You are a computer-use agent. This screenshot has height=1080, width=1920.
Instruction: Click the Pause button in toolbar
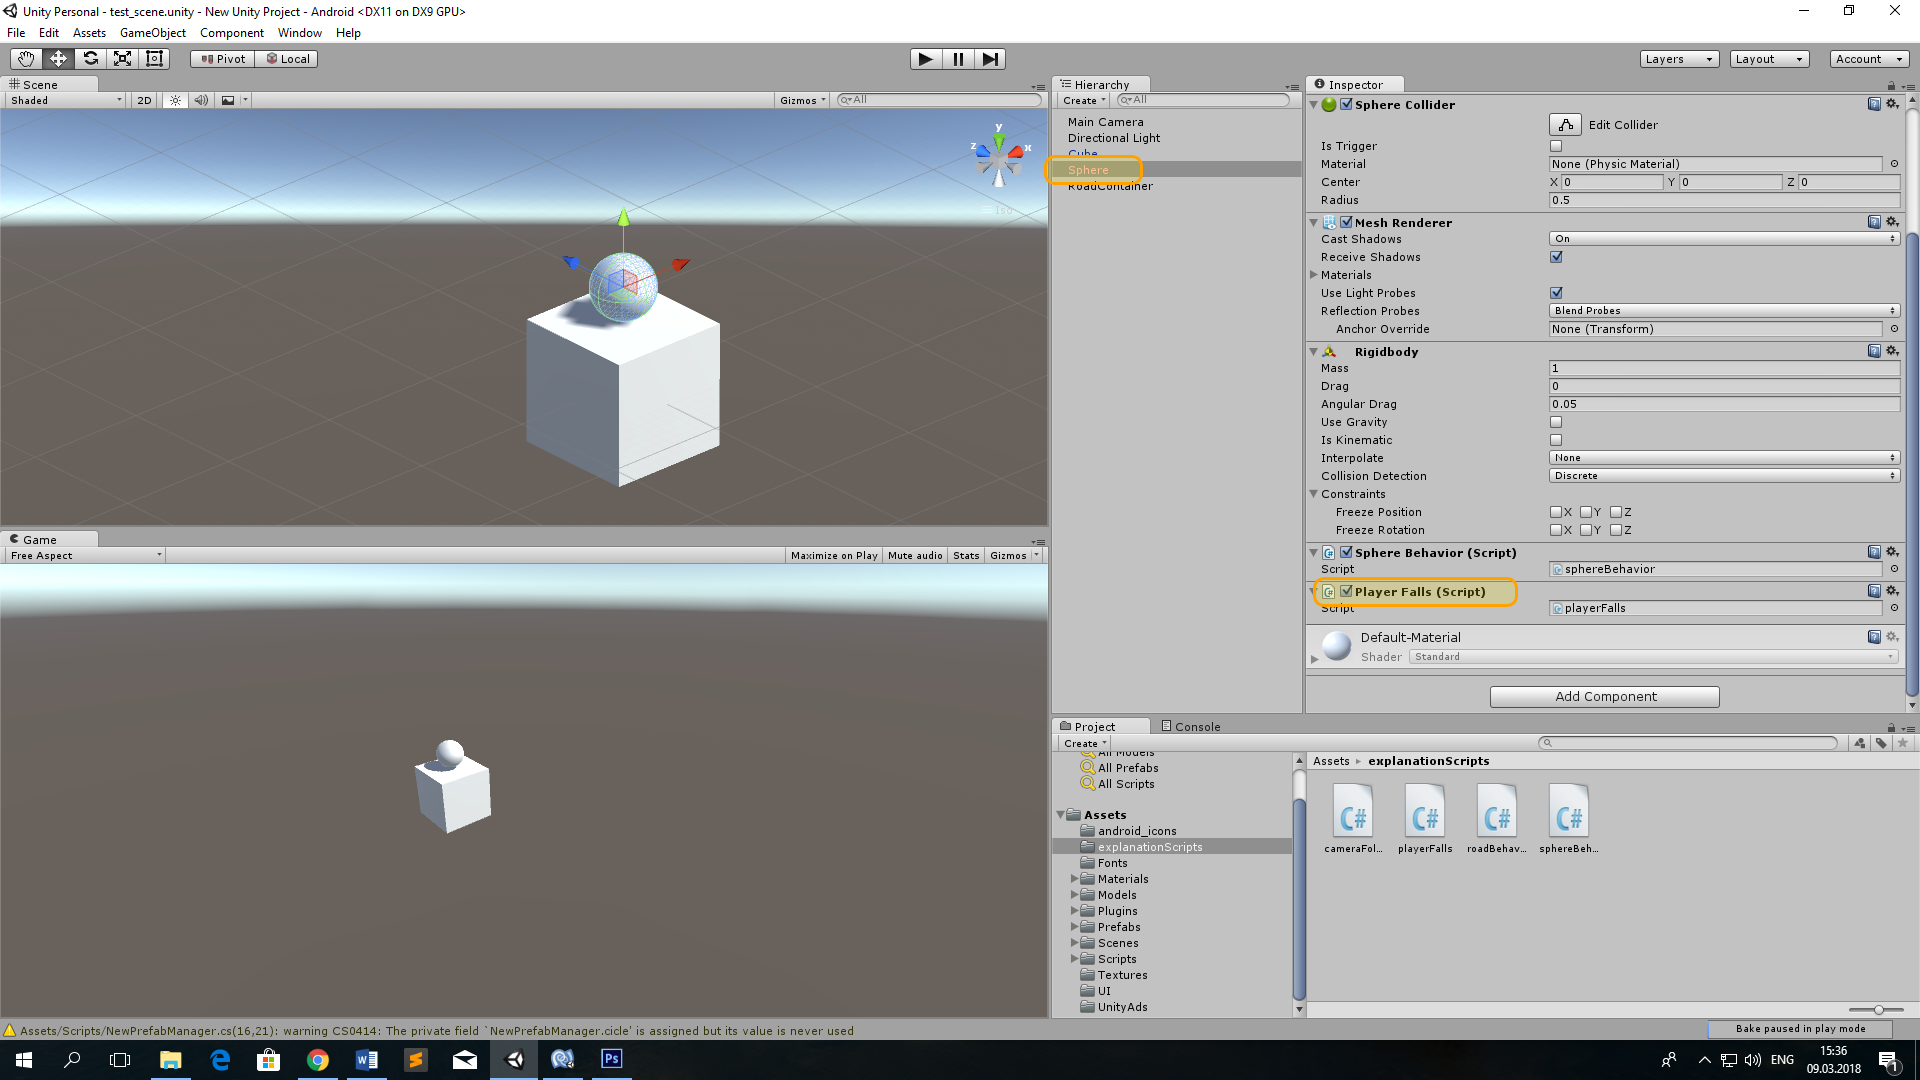[957, 58]
